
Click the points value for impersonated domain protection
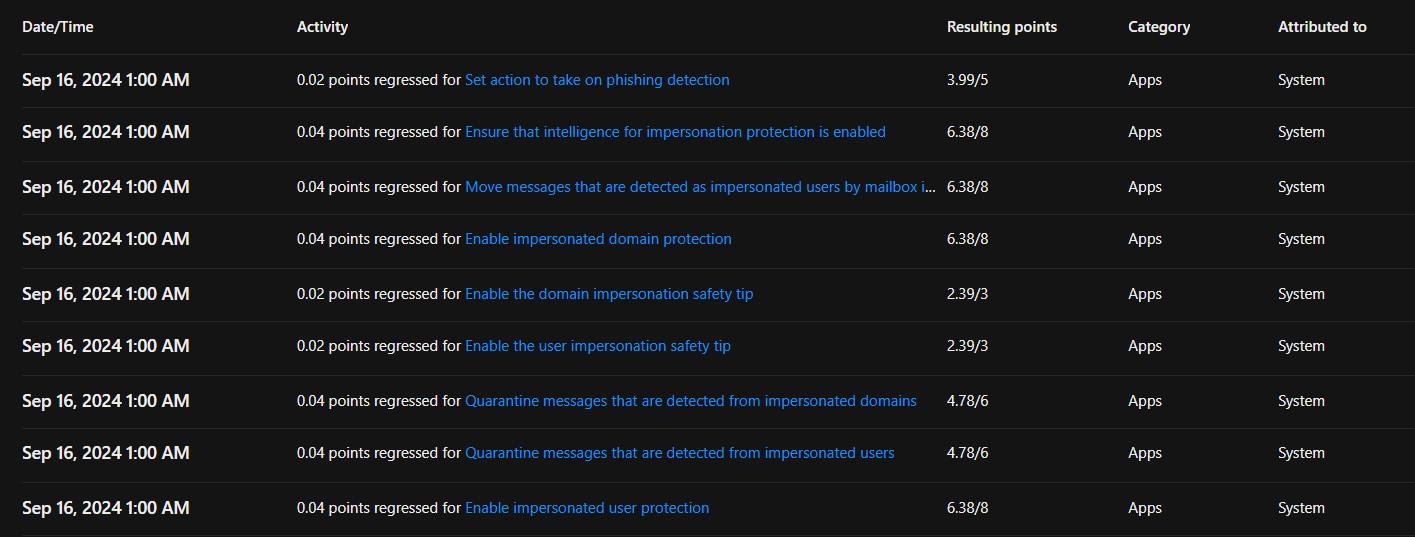(x=967, y=239)
